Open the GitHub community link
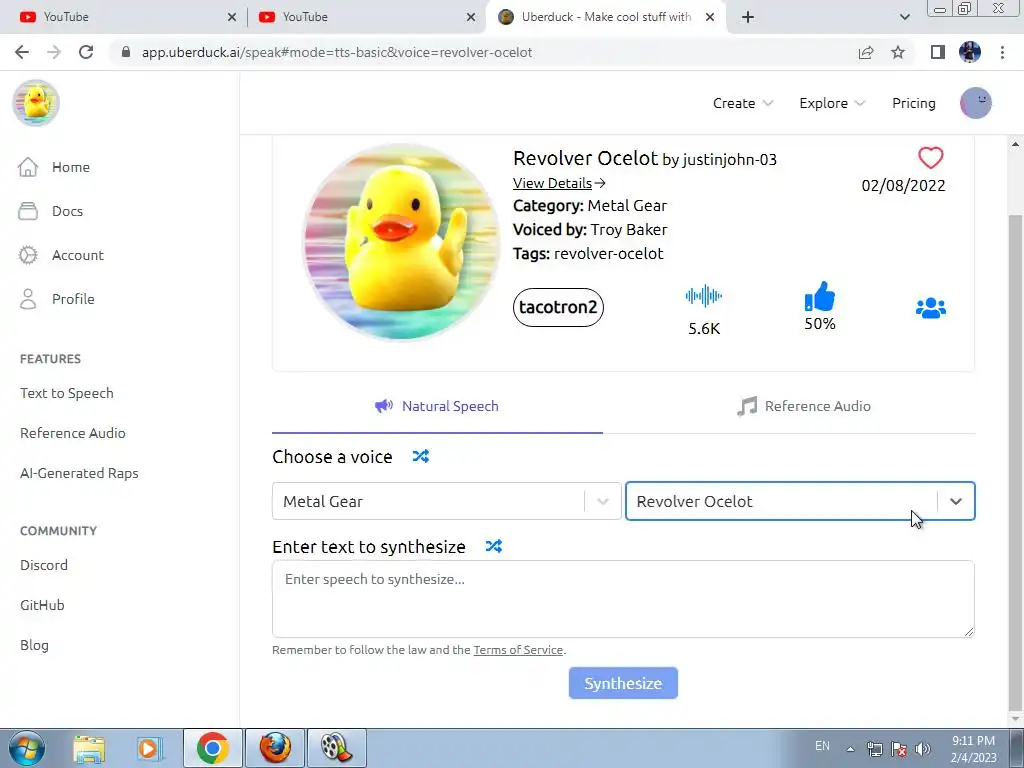Viewport: 1024px width, 768px height. click(x=42, y=605)
